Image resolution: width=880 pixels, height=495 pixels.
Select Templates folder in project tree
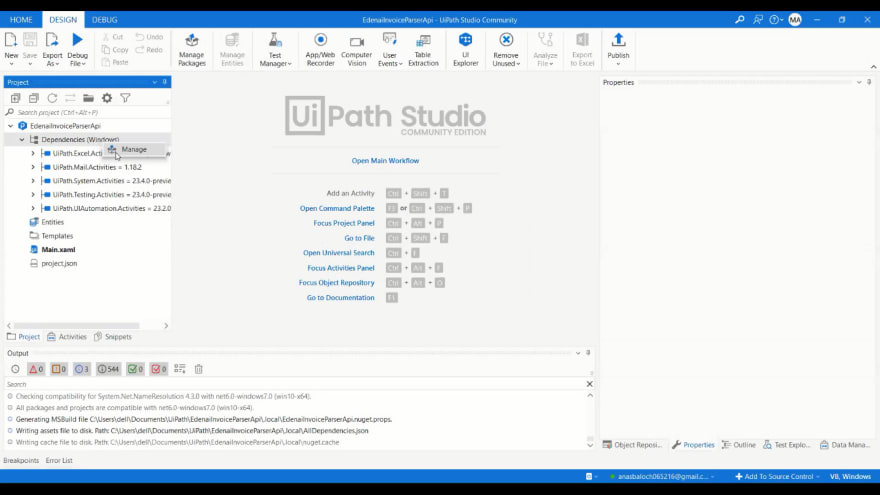(57, 236)
